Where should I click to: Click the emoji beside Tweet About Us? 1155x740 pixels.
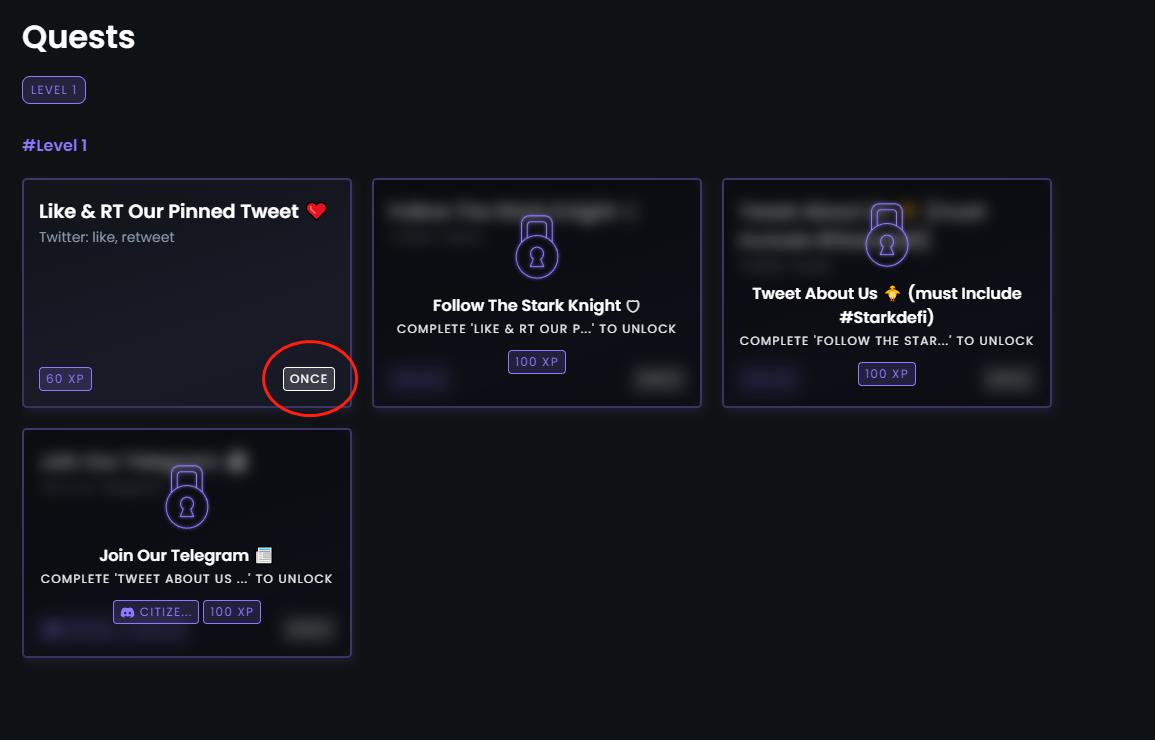click(x=892, y=294)
